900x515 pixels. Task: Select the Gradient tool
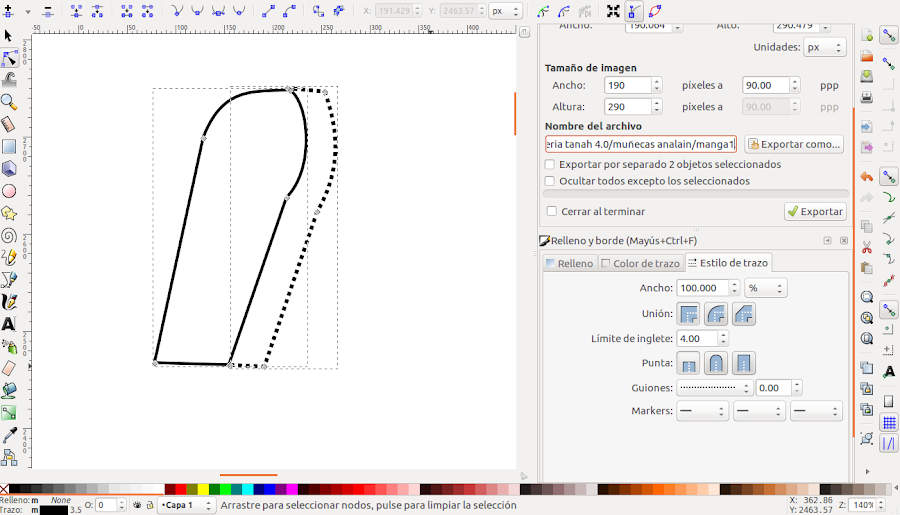tap(9, 413)
